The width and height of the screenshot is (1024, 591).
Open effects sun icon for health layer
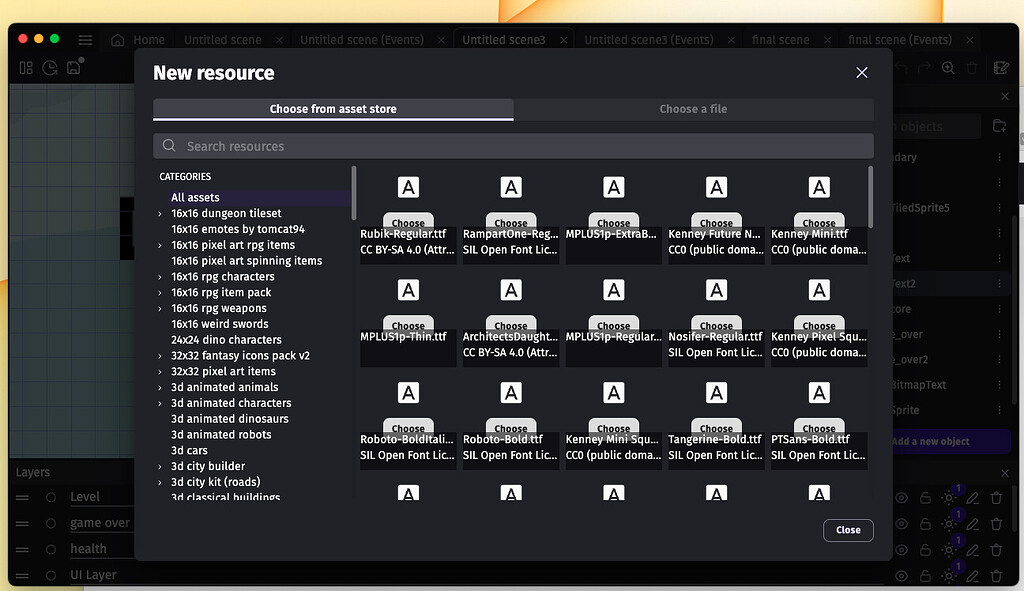(949, 549)
